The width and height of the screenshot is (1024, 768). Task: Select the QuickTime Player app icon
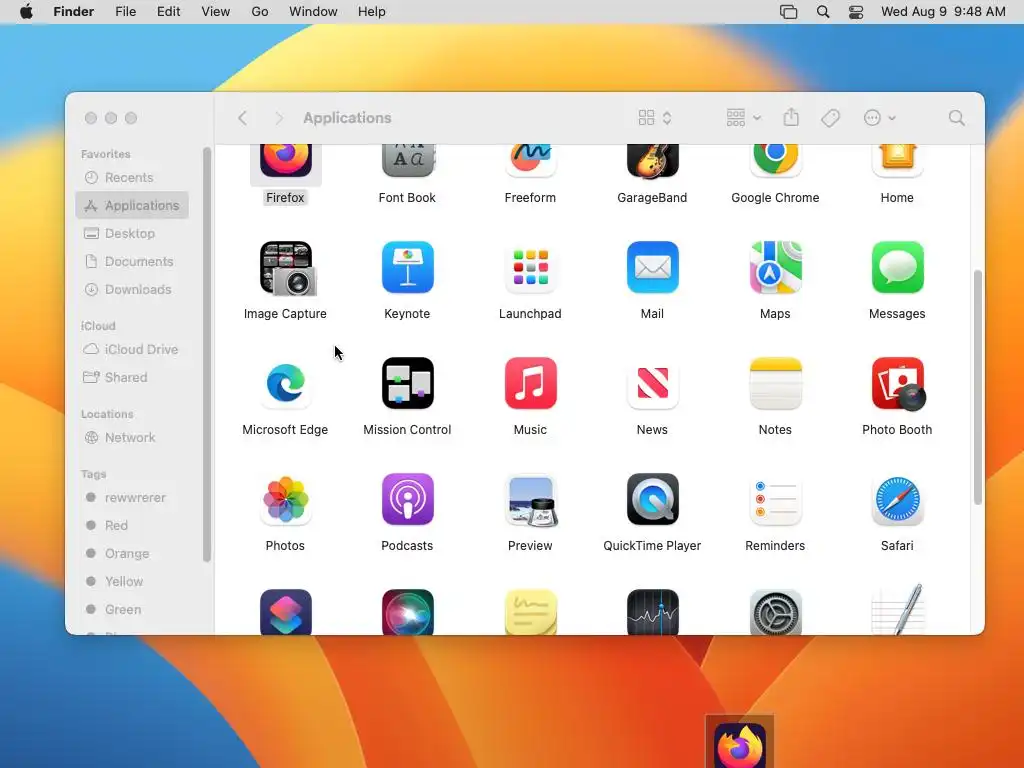point(652,500)
